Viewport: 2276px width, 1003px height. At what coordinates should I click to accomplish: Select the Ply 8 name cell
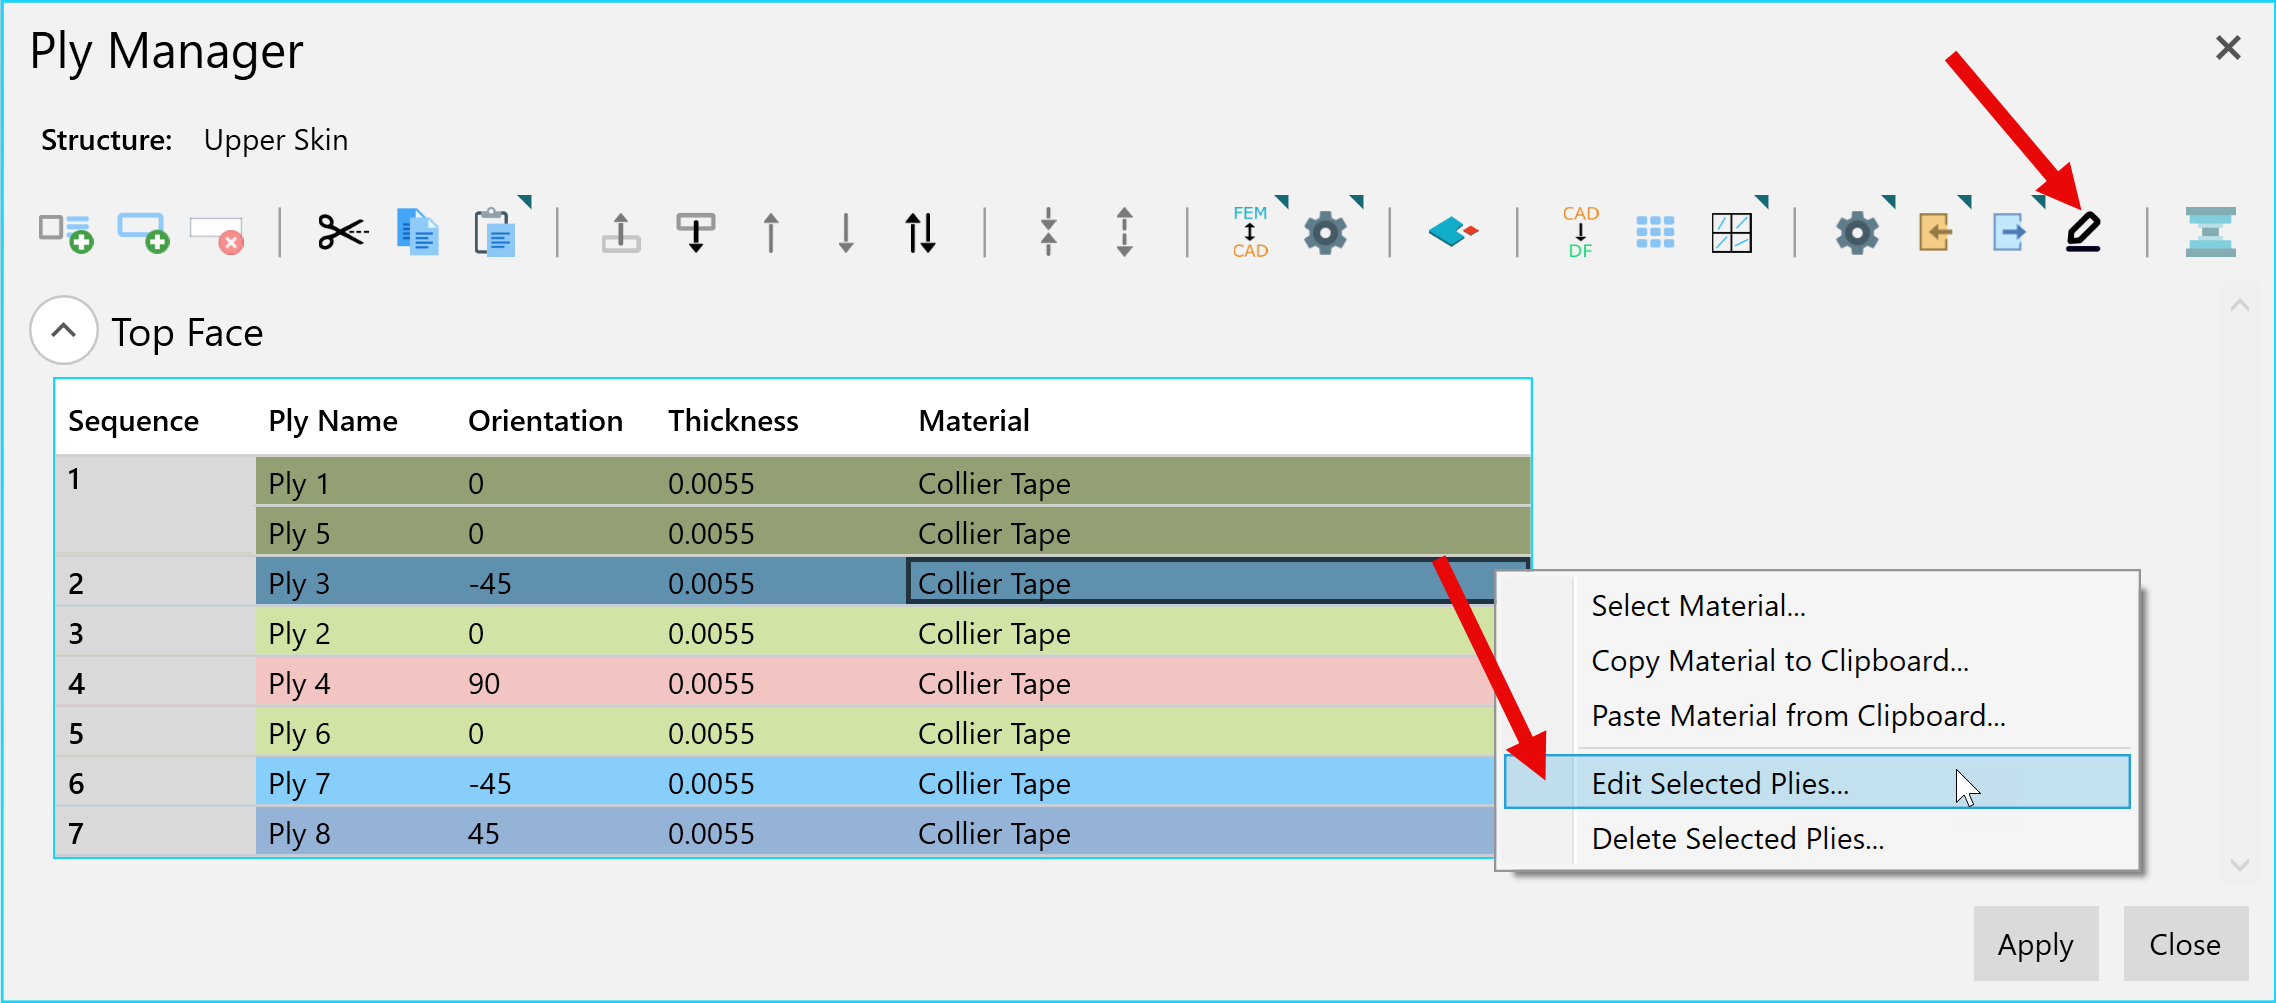[x=356, y=832]
